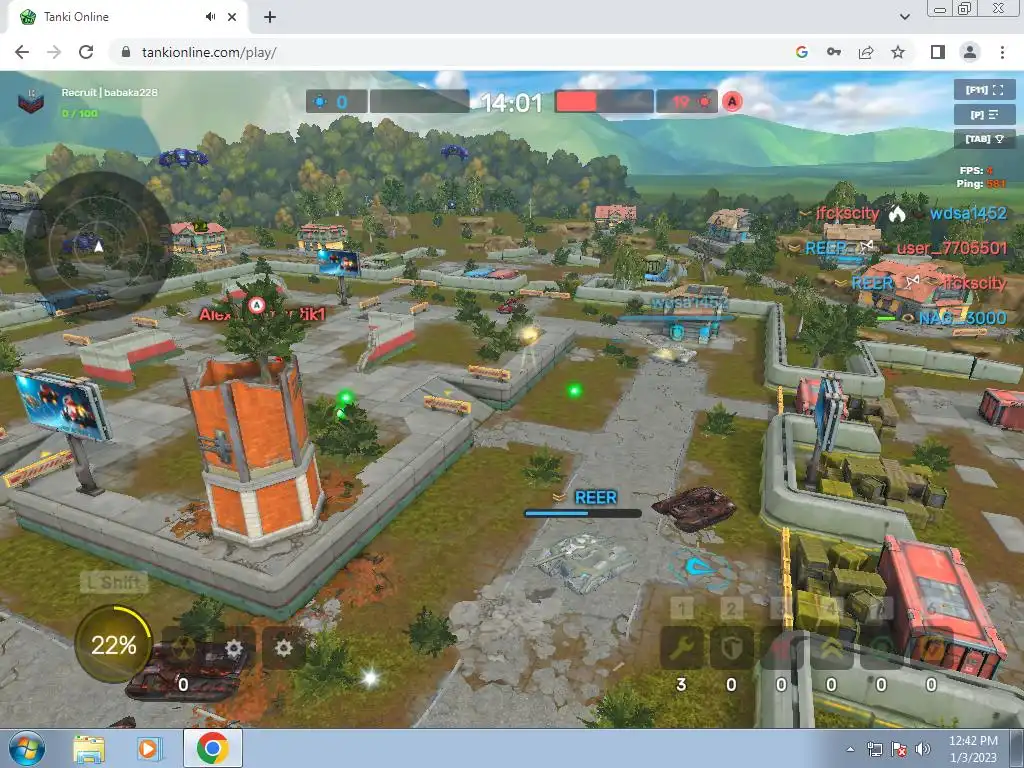Image resolution: width=1024 pixels, height=768 pixels.
Task: Click the circular minimap radar
Action: pos(98,246)
